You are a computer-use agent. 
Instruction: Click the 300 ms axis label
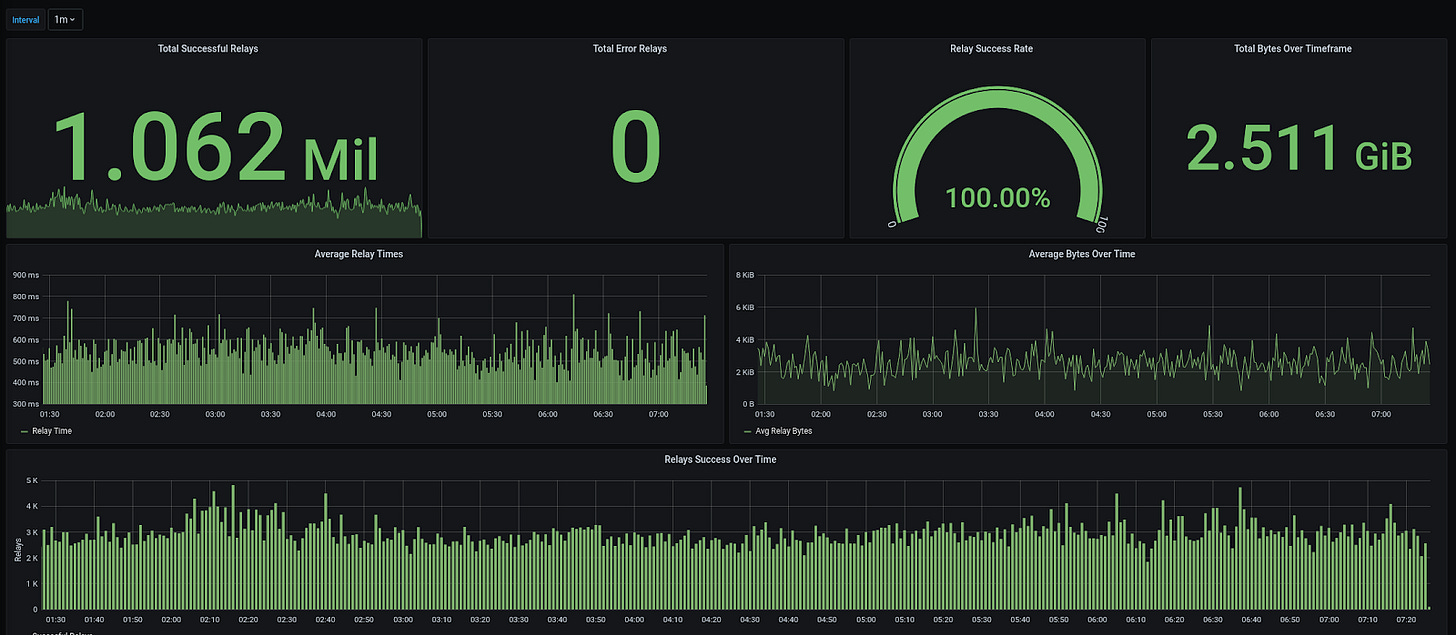[x=26, y=404]
